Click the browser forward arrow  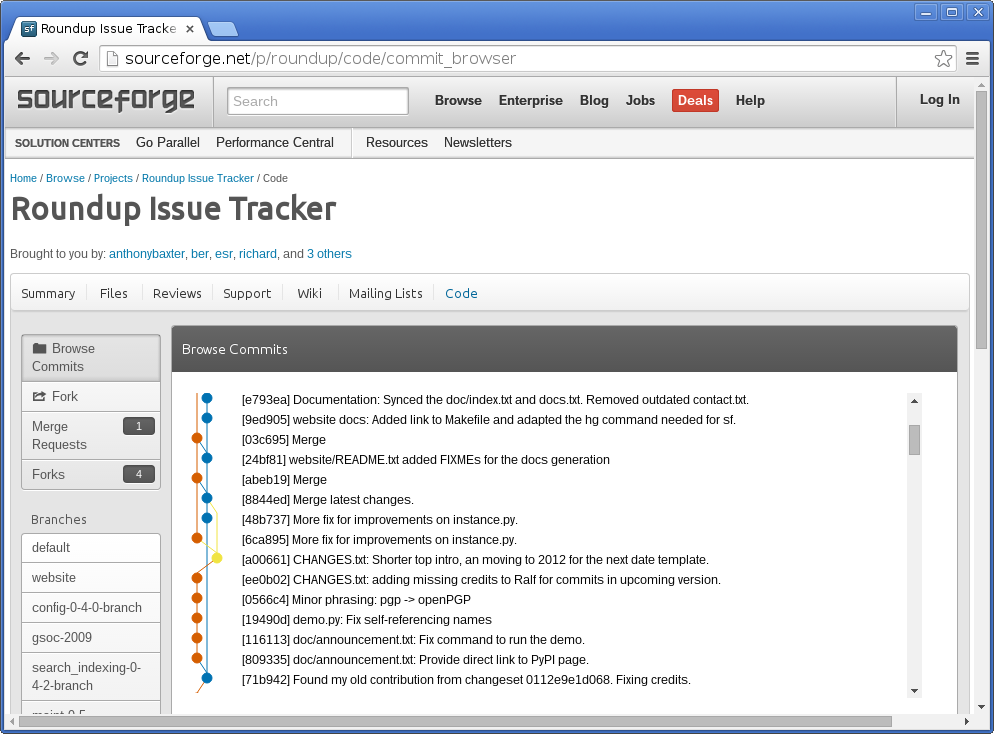tap(51, 59)
